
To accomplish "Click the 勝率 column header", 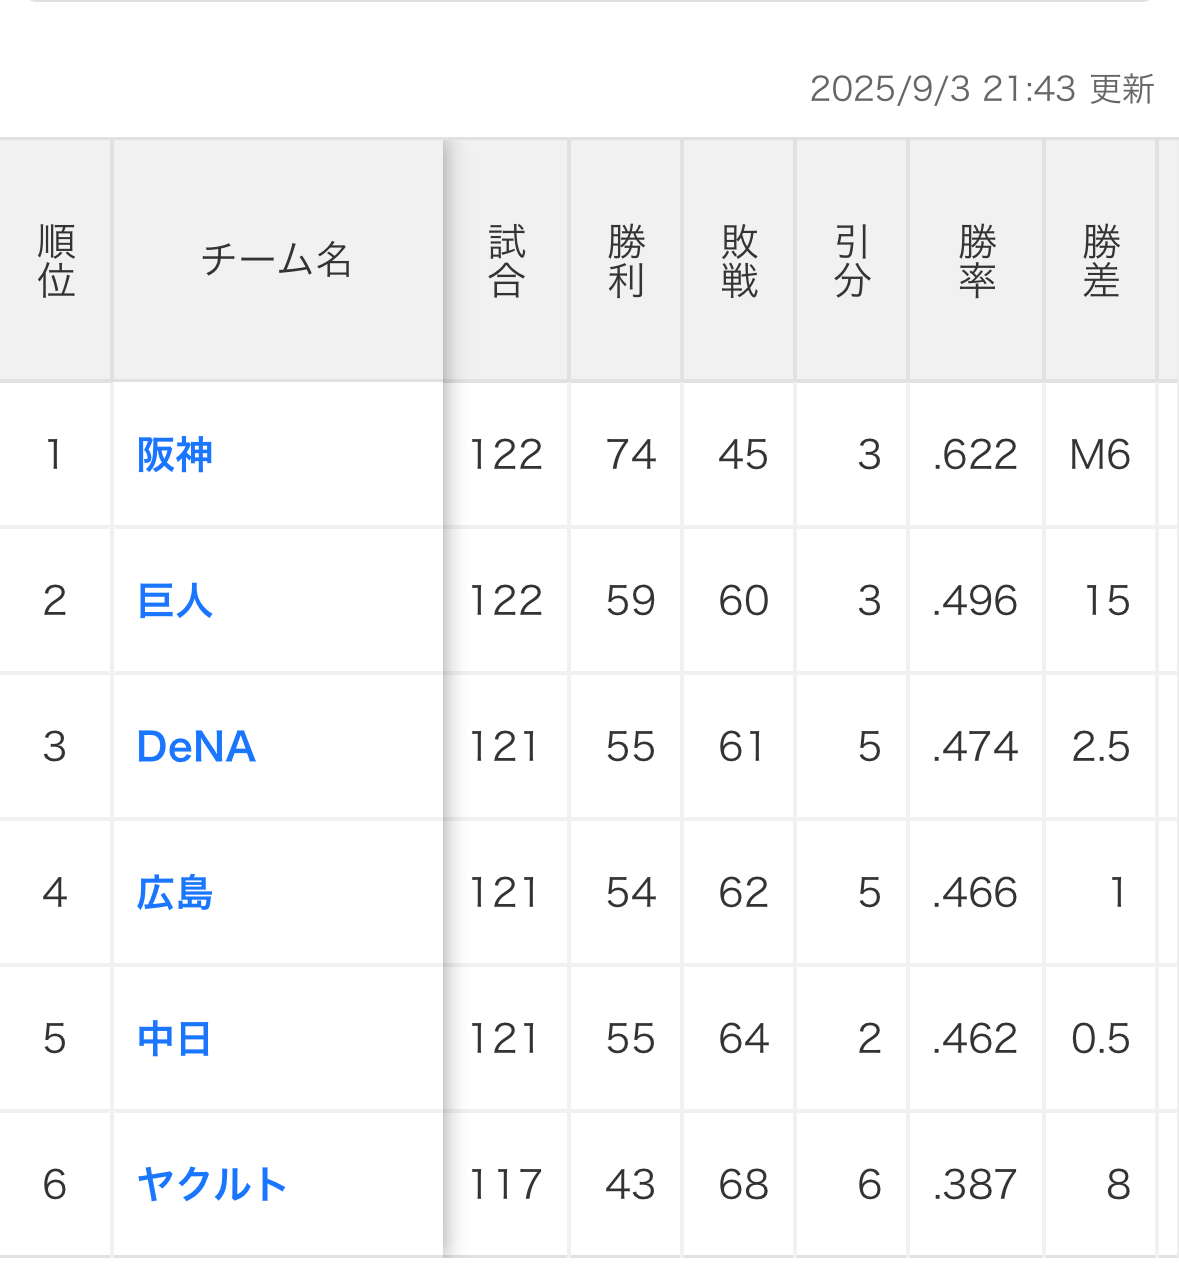I will coord(976,261).
